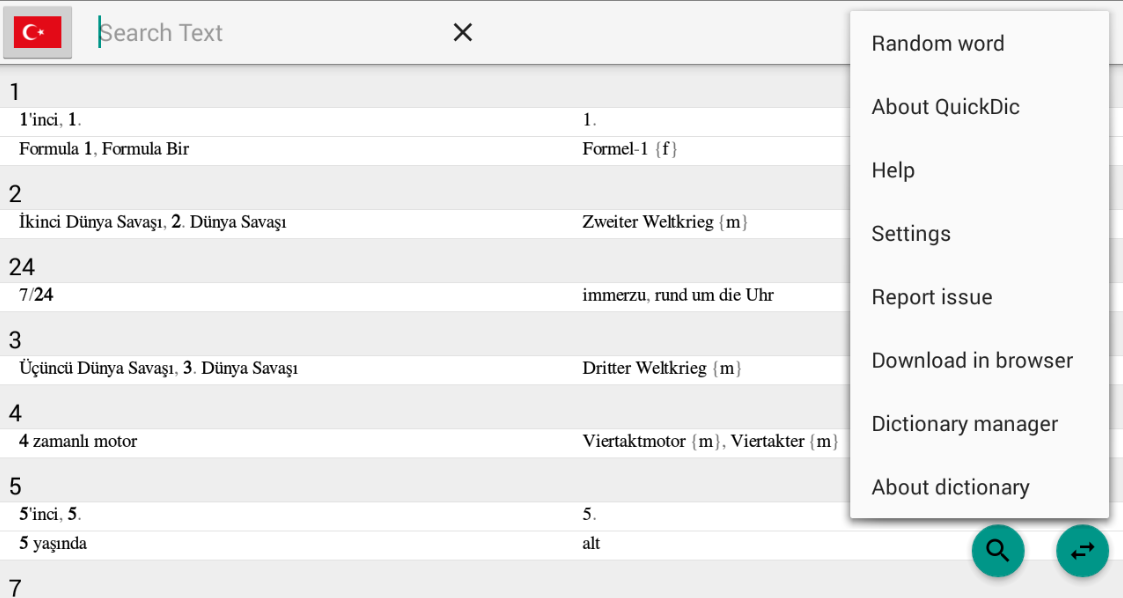1123x598 pixels.
Task: Tap the teal magnifier search button
Action: (x=998, y=550)
